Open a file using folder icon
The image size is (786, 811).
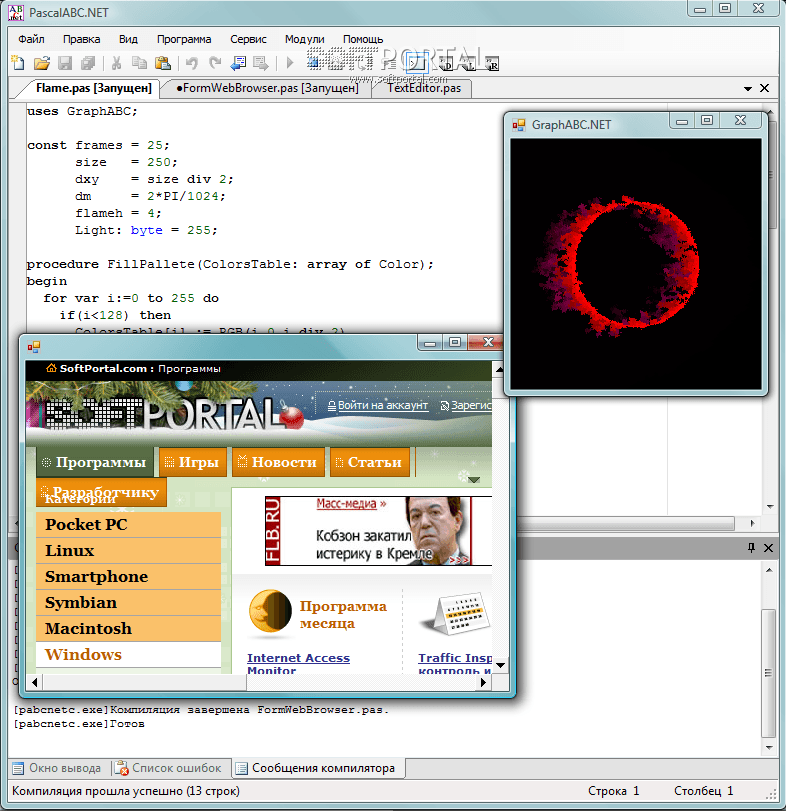click(x=41, y=63)
